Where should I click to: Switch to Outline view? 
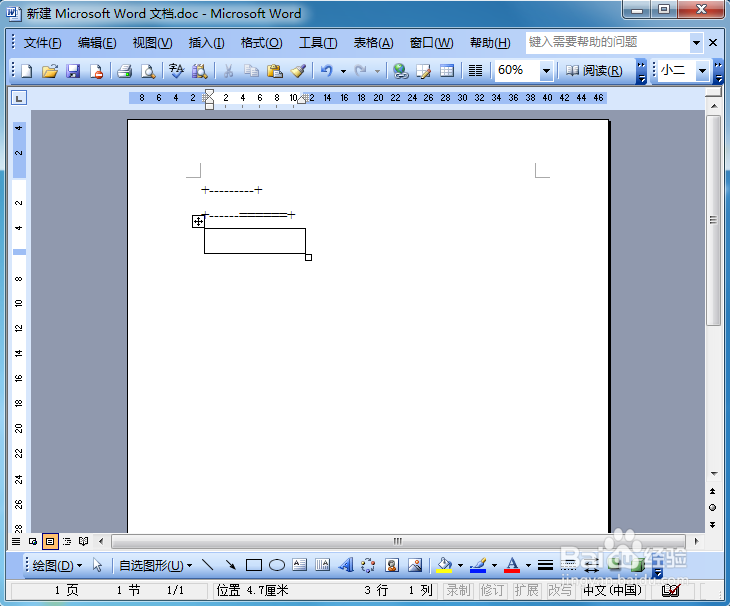[67, 541]
